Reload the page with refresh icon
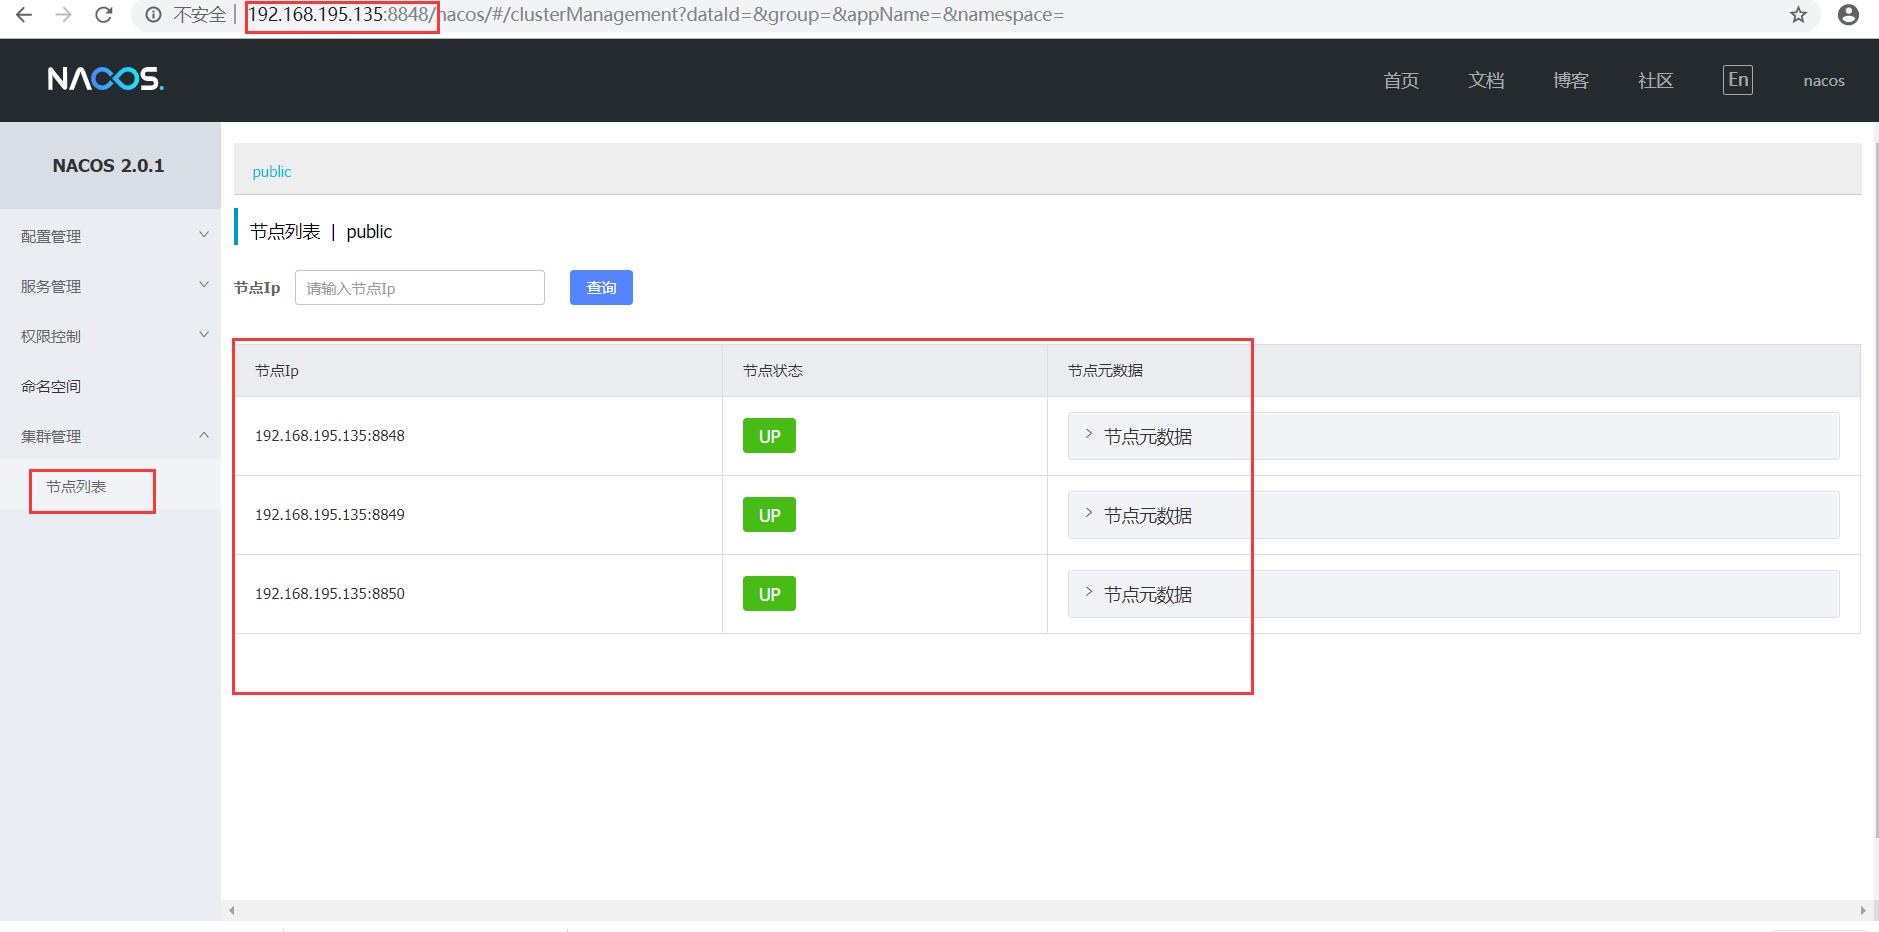Image resolution: width=1879 pixels, height=932 pixels. coord(104,15)
